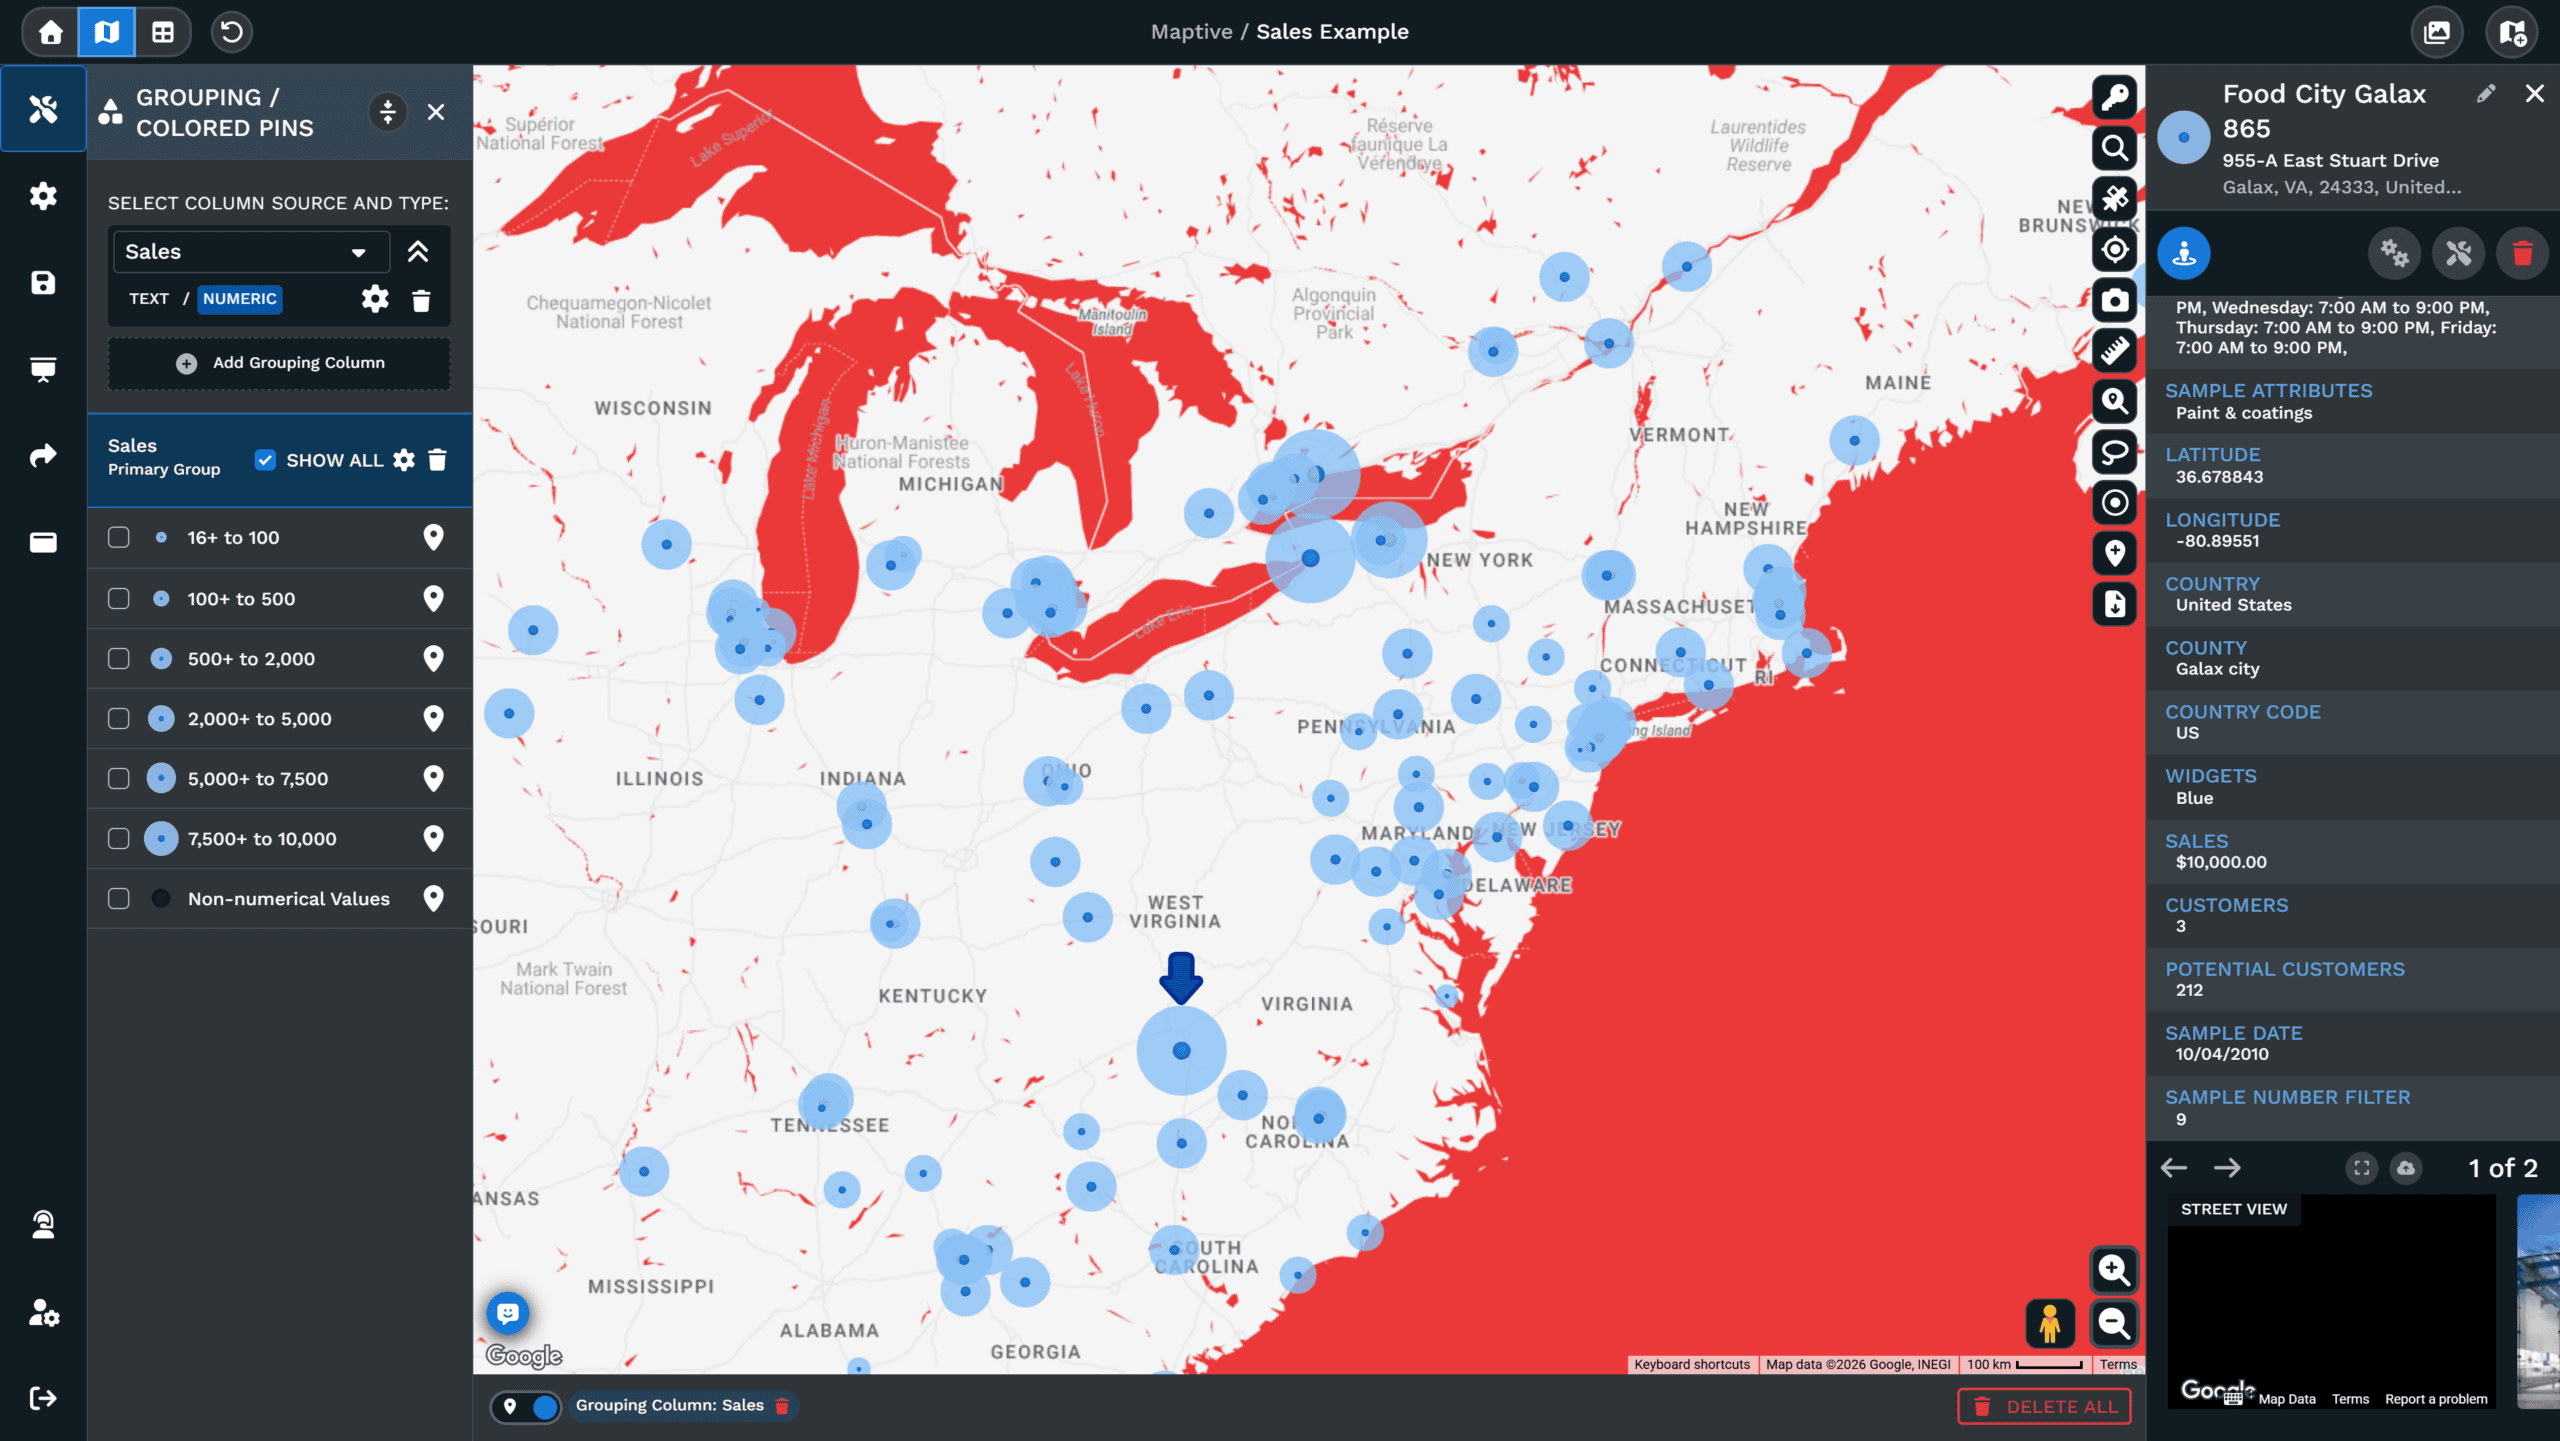Zoom out on the map
Image resolution: width=2560 pixels, height=1441 pixels.
point(2114,1324)
